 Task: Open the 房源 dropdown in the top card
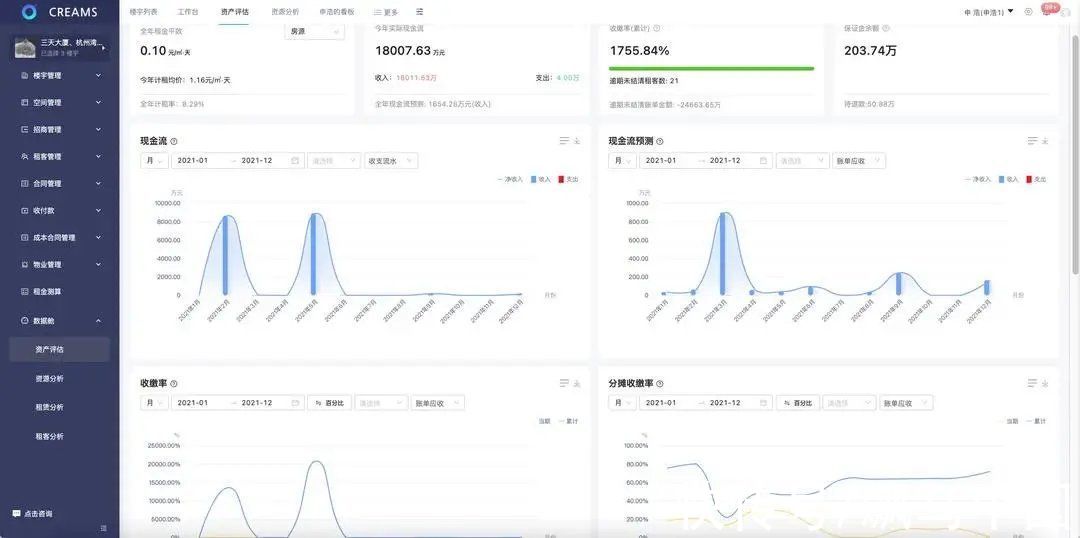[x=314, y=32]
